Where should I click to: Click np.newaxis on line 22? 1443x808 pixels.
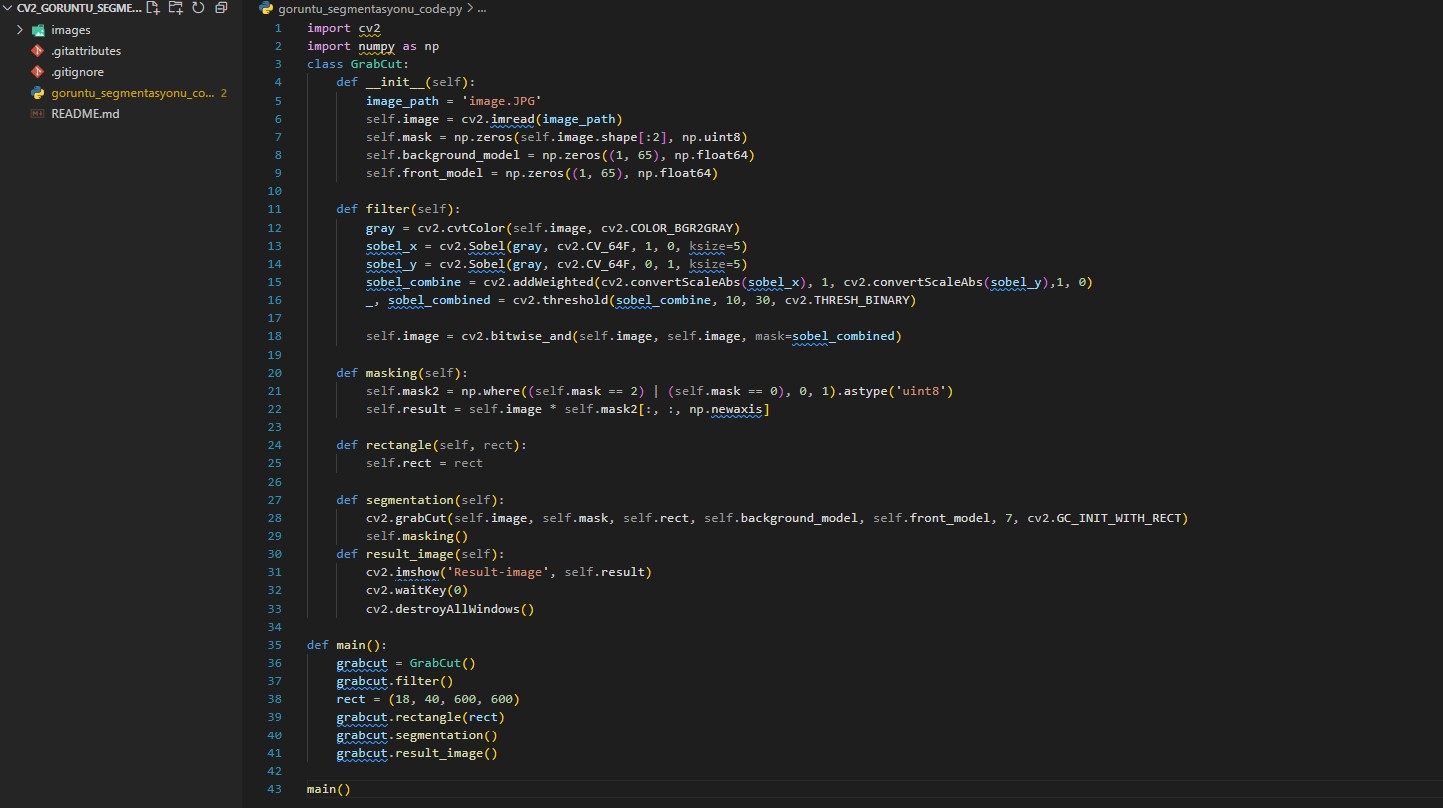[726, 409]
